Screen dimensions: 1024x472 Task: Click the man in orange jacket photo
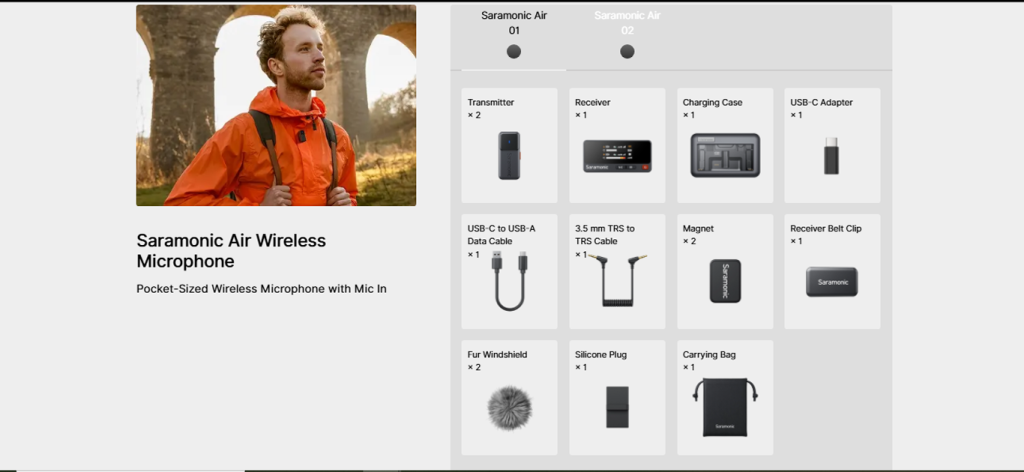point(276,106)
